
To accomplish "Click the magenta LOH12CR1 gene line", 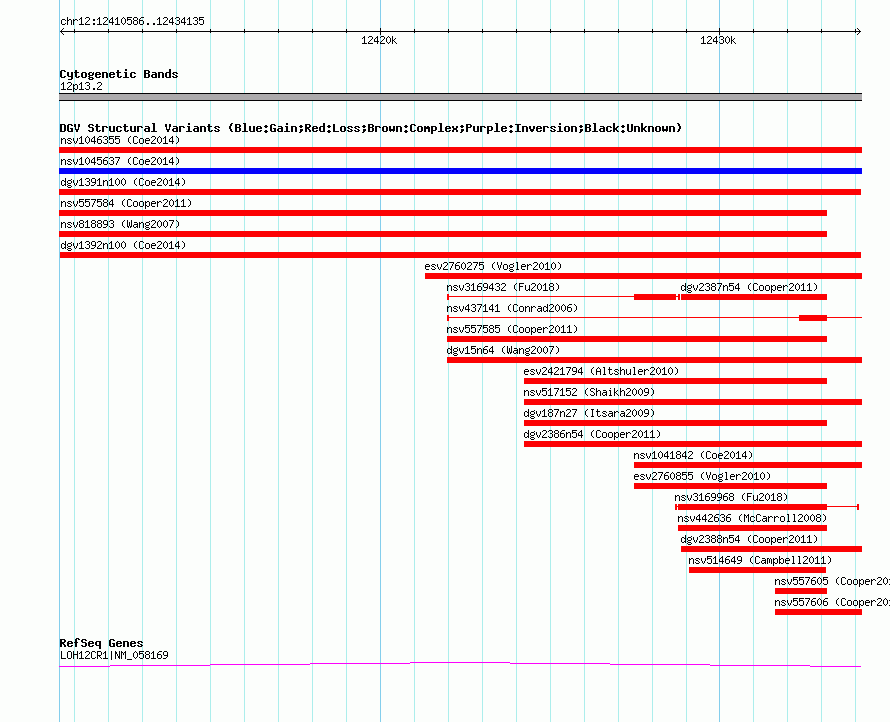I will tap(460, 664).
